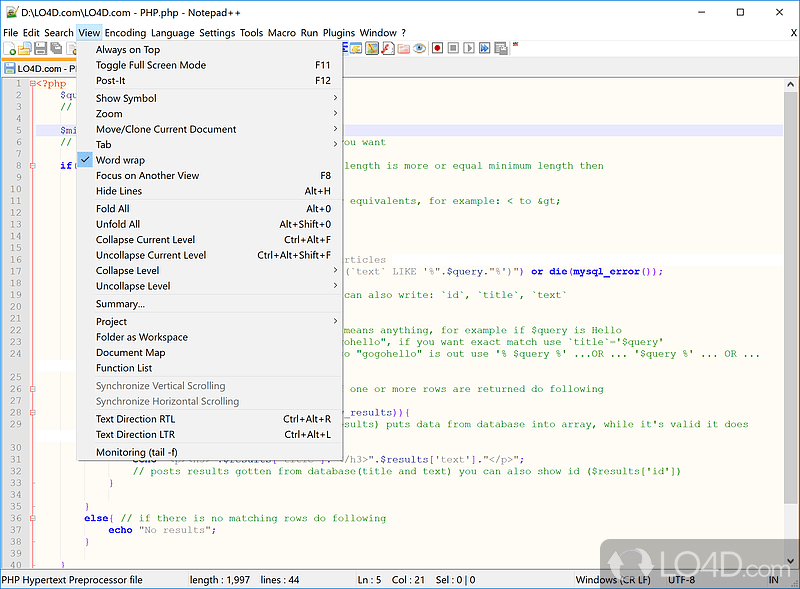Open the Plugins menu
The image size is (800, 589).
coord(339,33)
